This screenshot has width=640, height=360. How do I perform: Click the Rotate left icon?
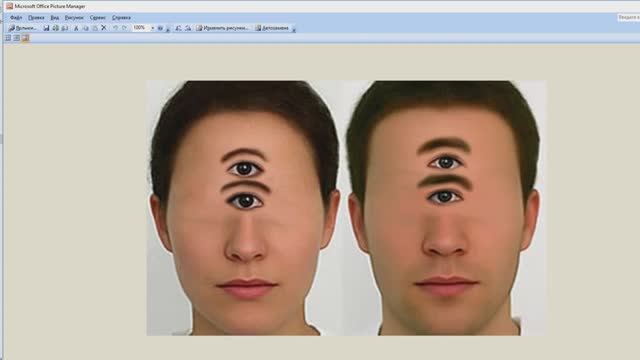click(x=178, y=28)
